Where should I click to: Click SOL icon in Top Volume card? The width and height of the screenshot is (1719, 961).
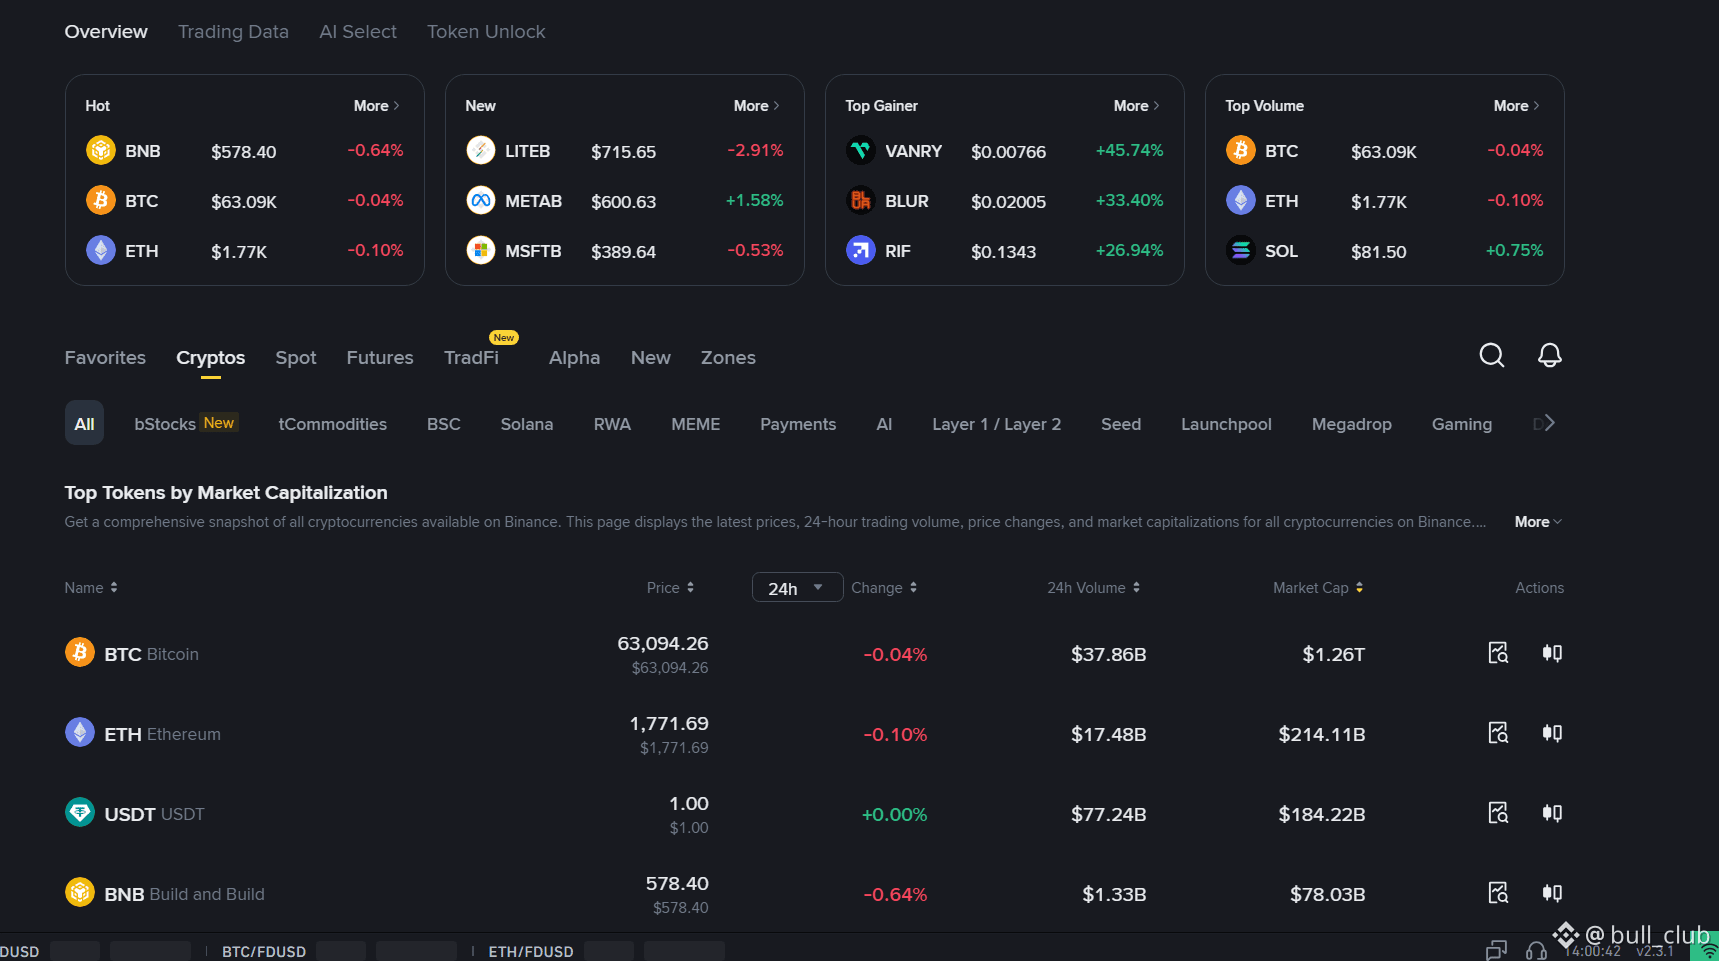[x=1241, y=250]
